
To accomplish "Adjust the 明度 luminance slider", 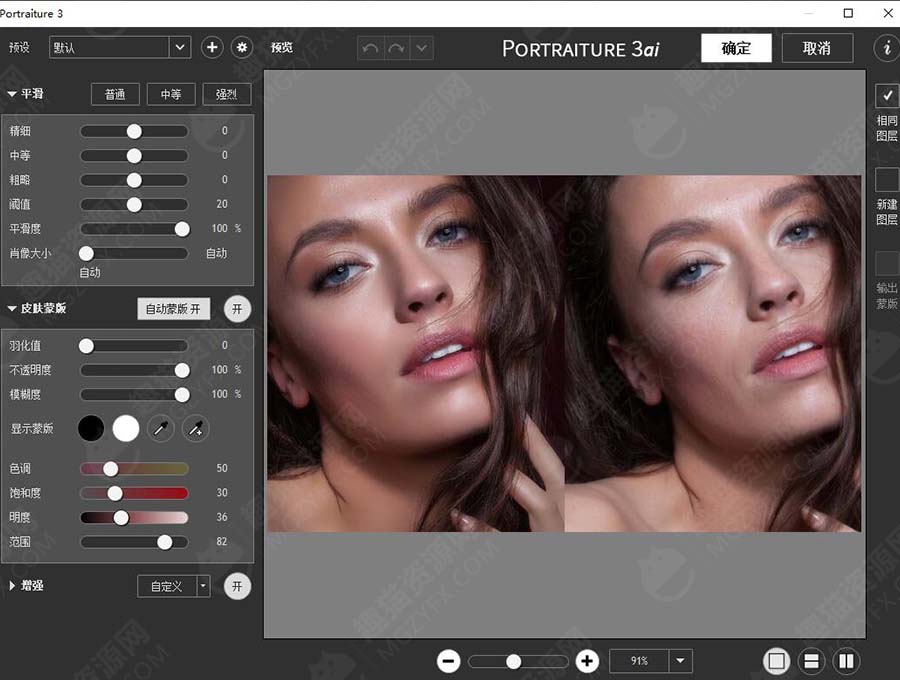I will click(121, 518).
